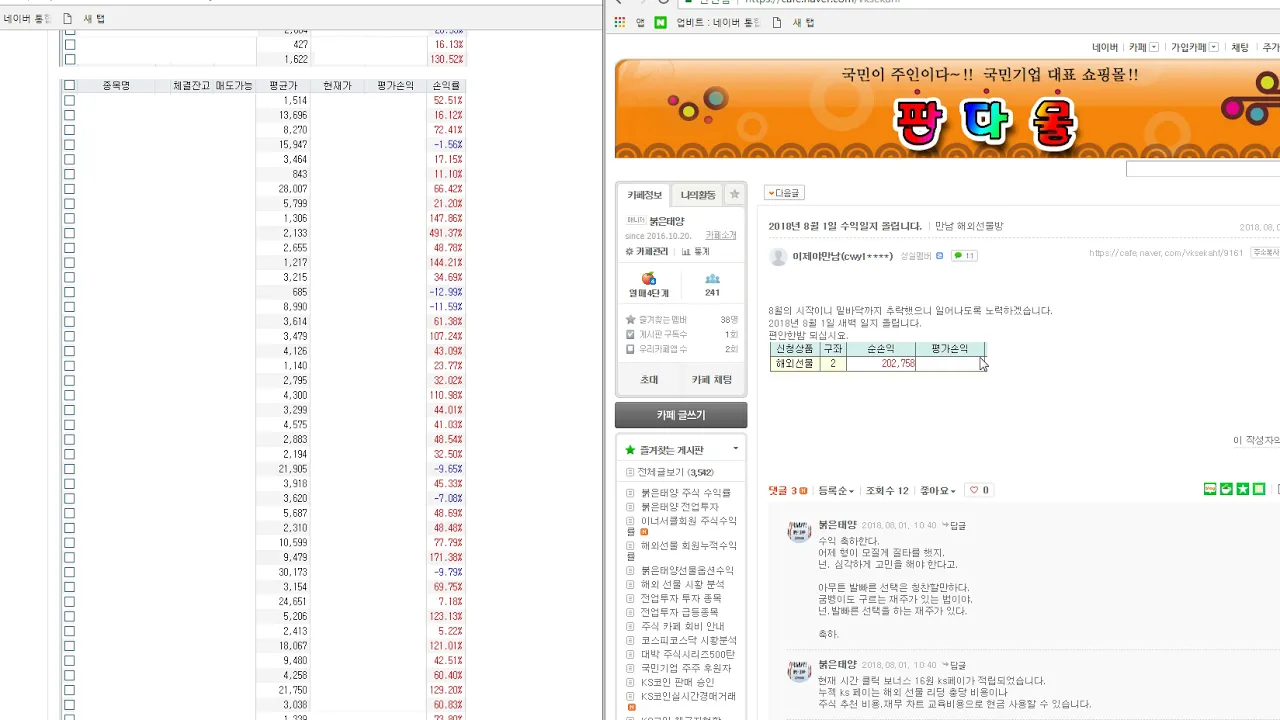1280x720 pixels.
Task: Tick the checkbox in the 129.20% row
Action: point(69,690)
